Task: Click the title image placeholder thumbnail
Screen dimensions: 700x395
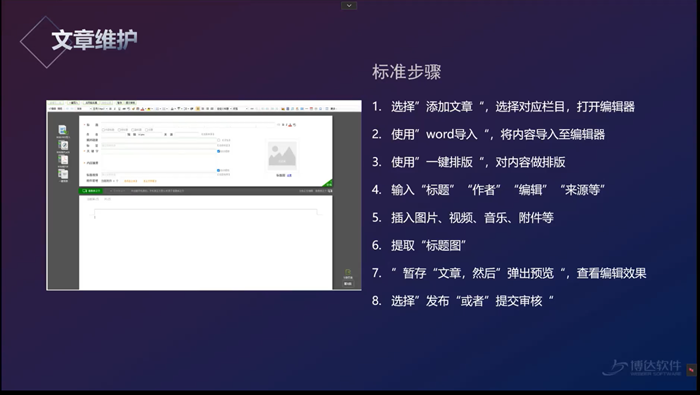Action: tap(282, 155)
